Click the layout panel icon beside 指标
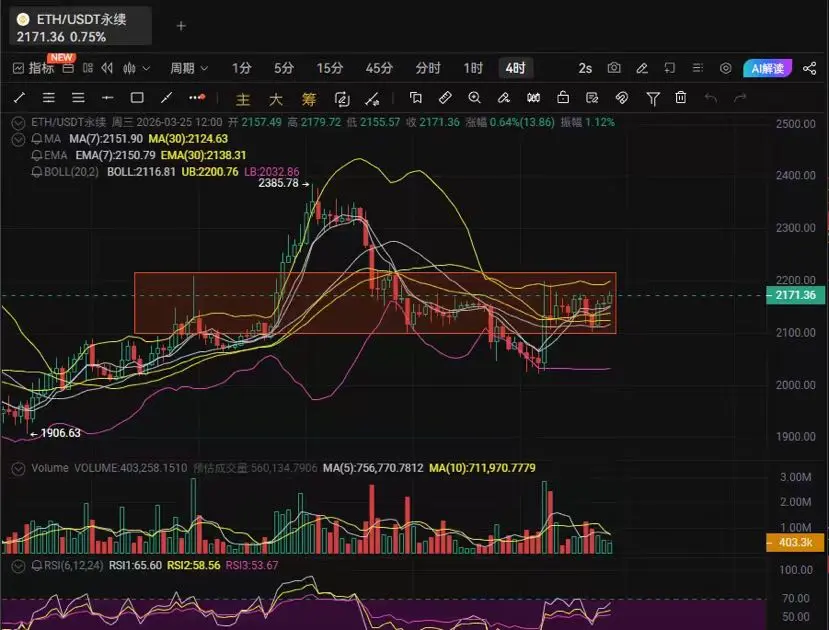The image size is (829, 630). click(x=69, y=68)
